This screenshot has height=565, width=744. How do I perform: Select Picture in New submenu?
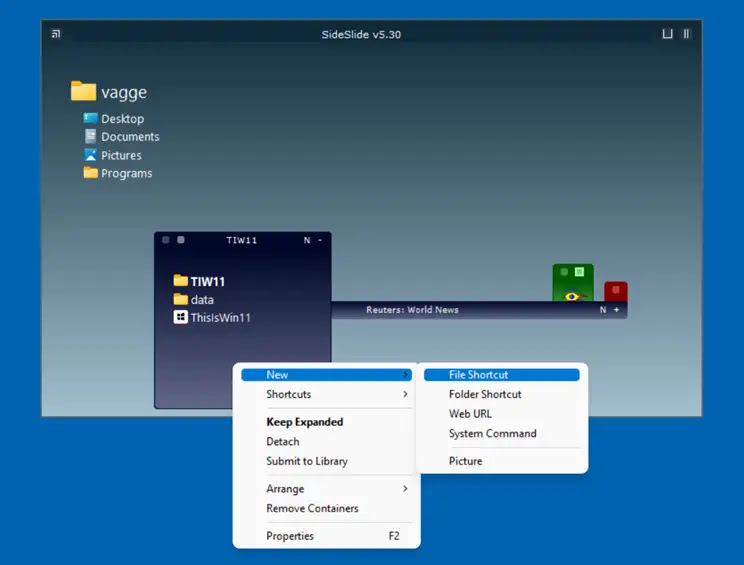click(502, 461)
